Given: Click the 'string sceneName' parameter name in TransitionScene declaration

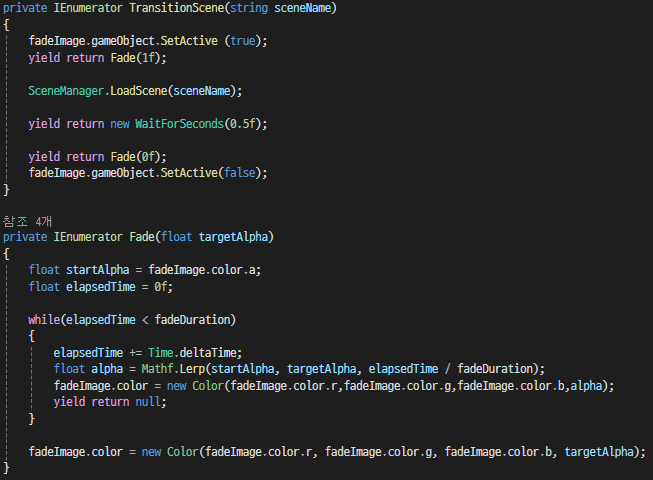Looking at the screenshot, I should (303, 8).
